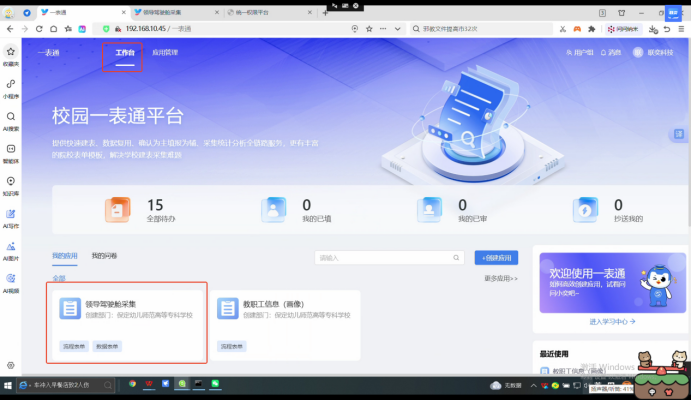
Task: Expand the address bar chevron dropdown
Action: 397,29
